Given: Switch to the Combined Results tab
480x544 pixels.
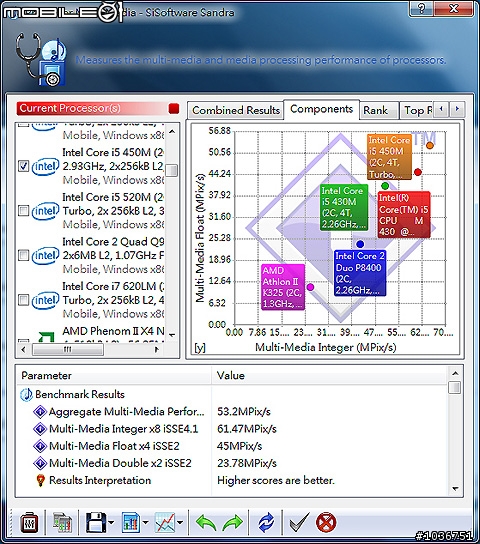Looking at the screenshot, I should click(236, 110).
